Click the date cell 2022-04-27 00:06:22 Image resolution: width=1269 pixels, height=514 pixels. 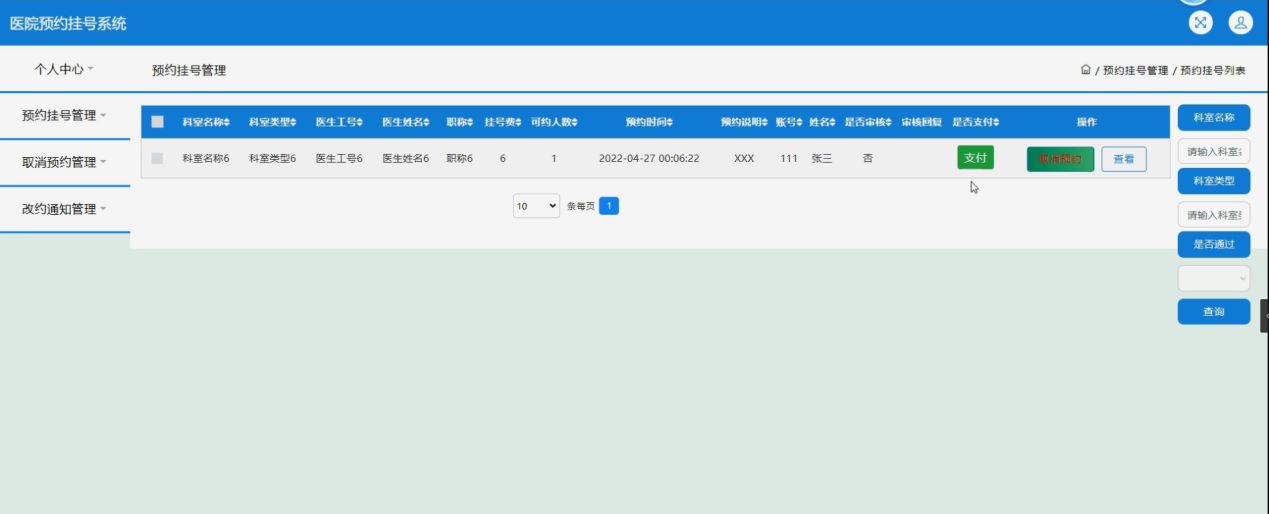[x=649, y=158]
